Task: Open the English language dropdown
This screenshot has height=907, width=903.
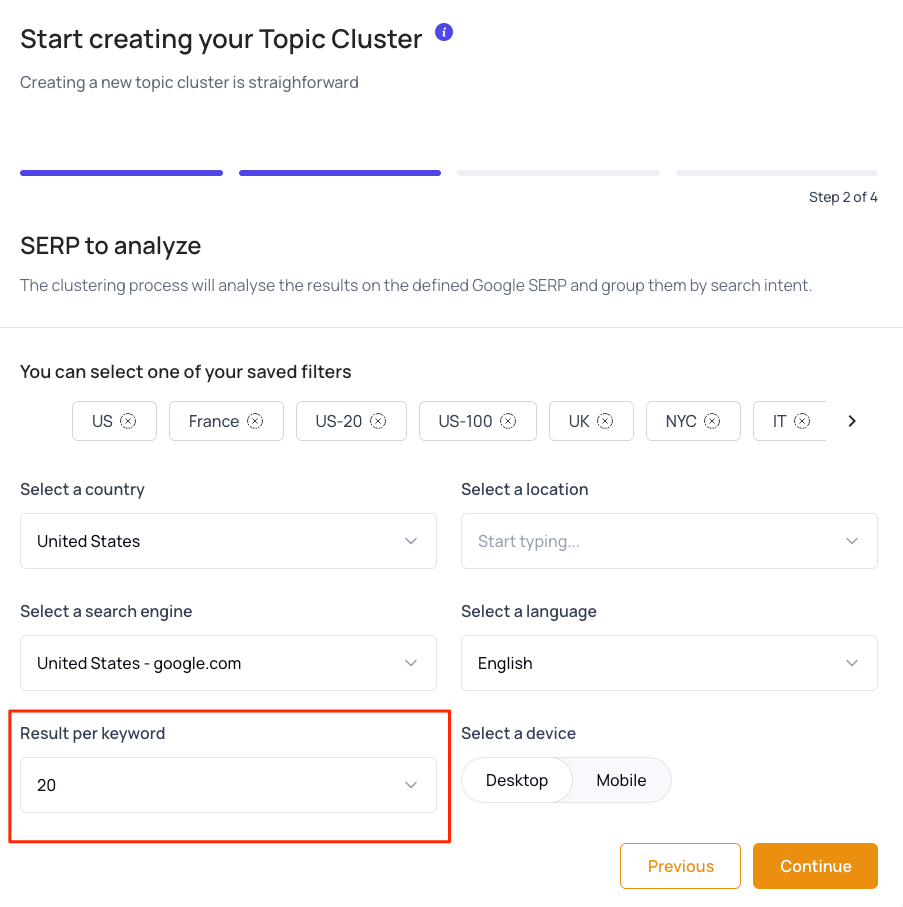Action: point(669,663)
